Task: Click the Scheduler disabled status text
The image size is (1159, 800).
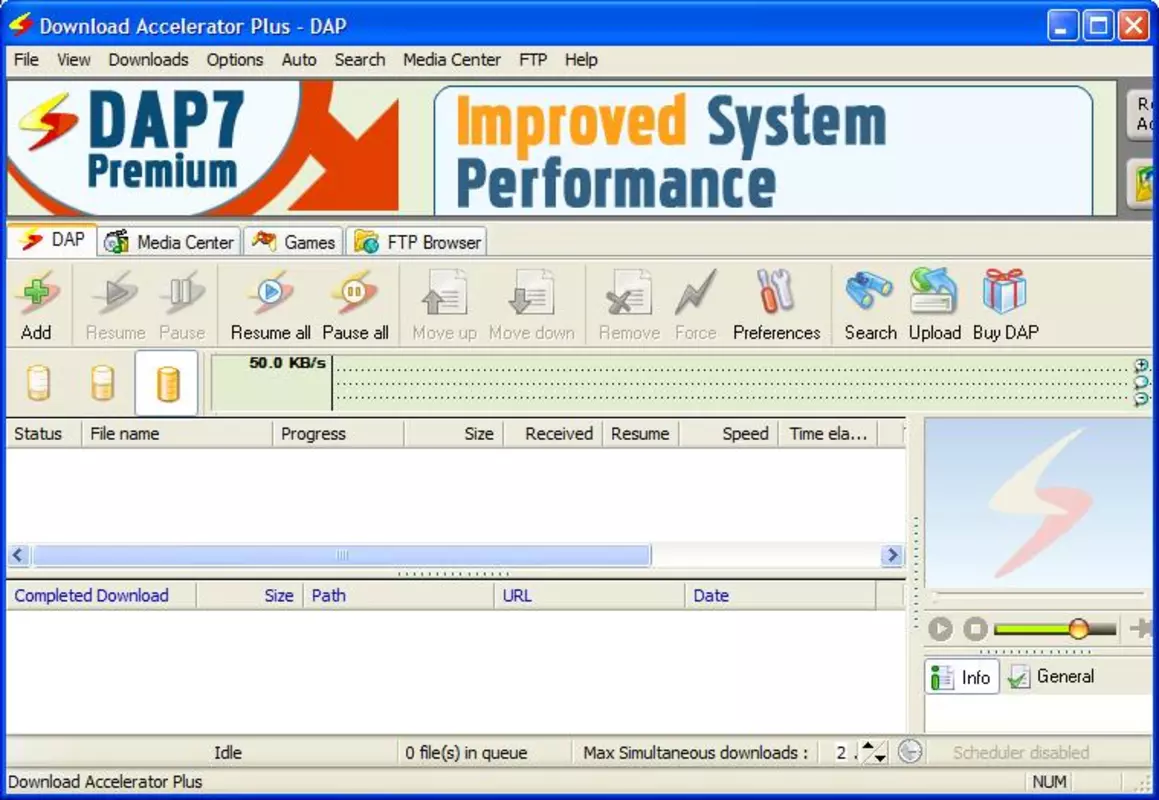Action: (x=1021, y=753)
